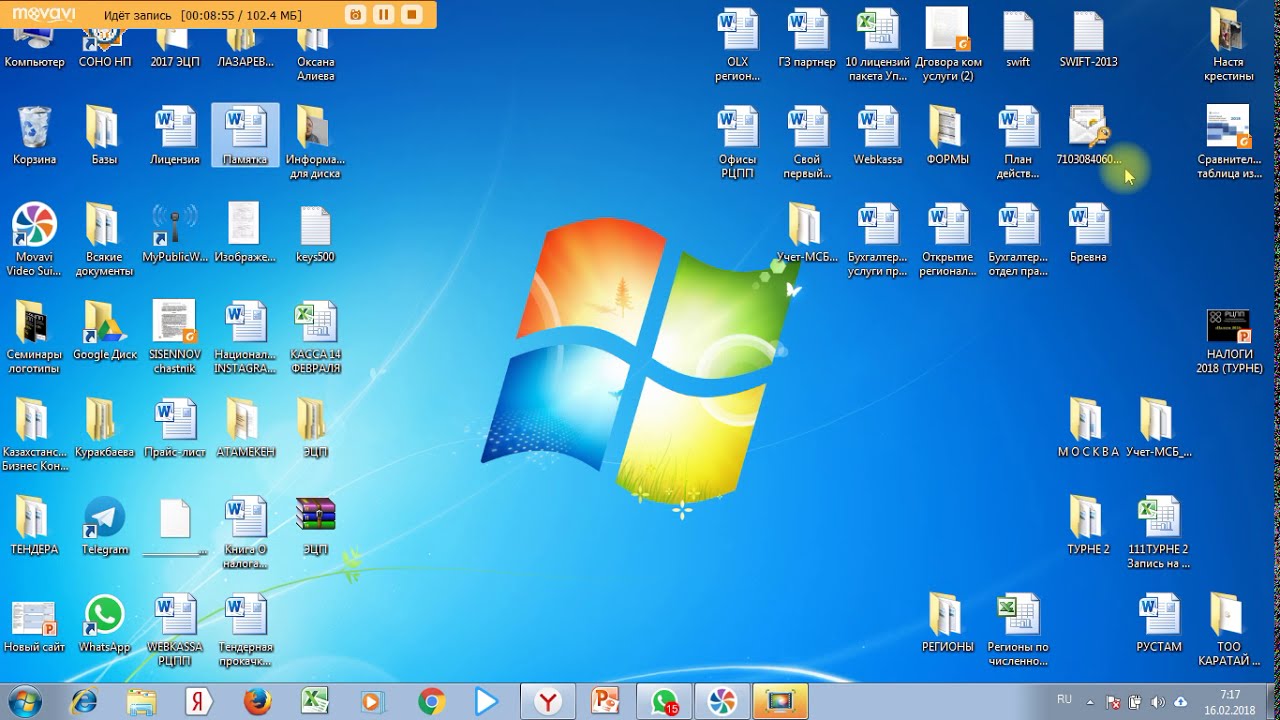Open the План действ... Word document
Image resolution: width=1280 pixels, height=720 pixels.
(1018, 142)
